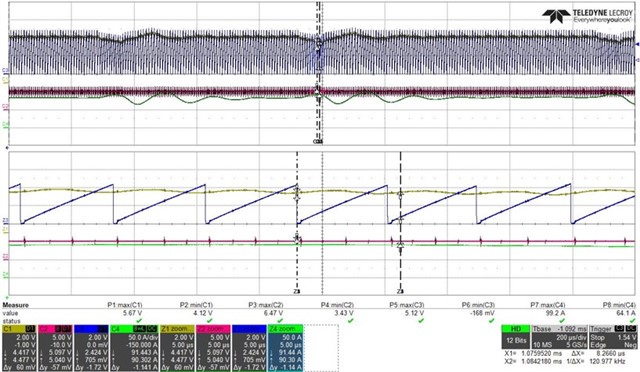Click the empty dotted descriptor slot
Viewport: 640px width, 372px height.
[321, 348]
